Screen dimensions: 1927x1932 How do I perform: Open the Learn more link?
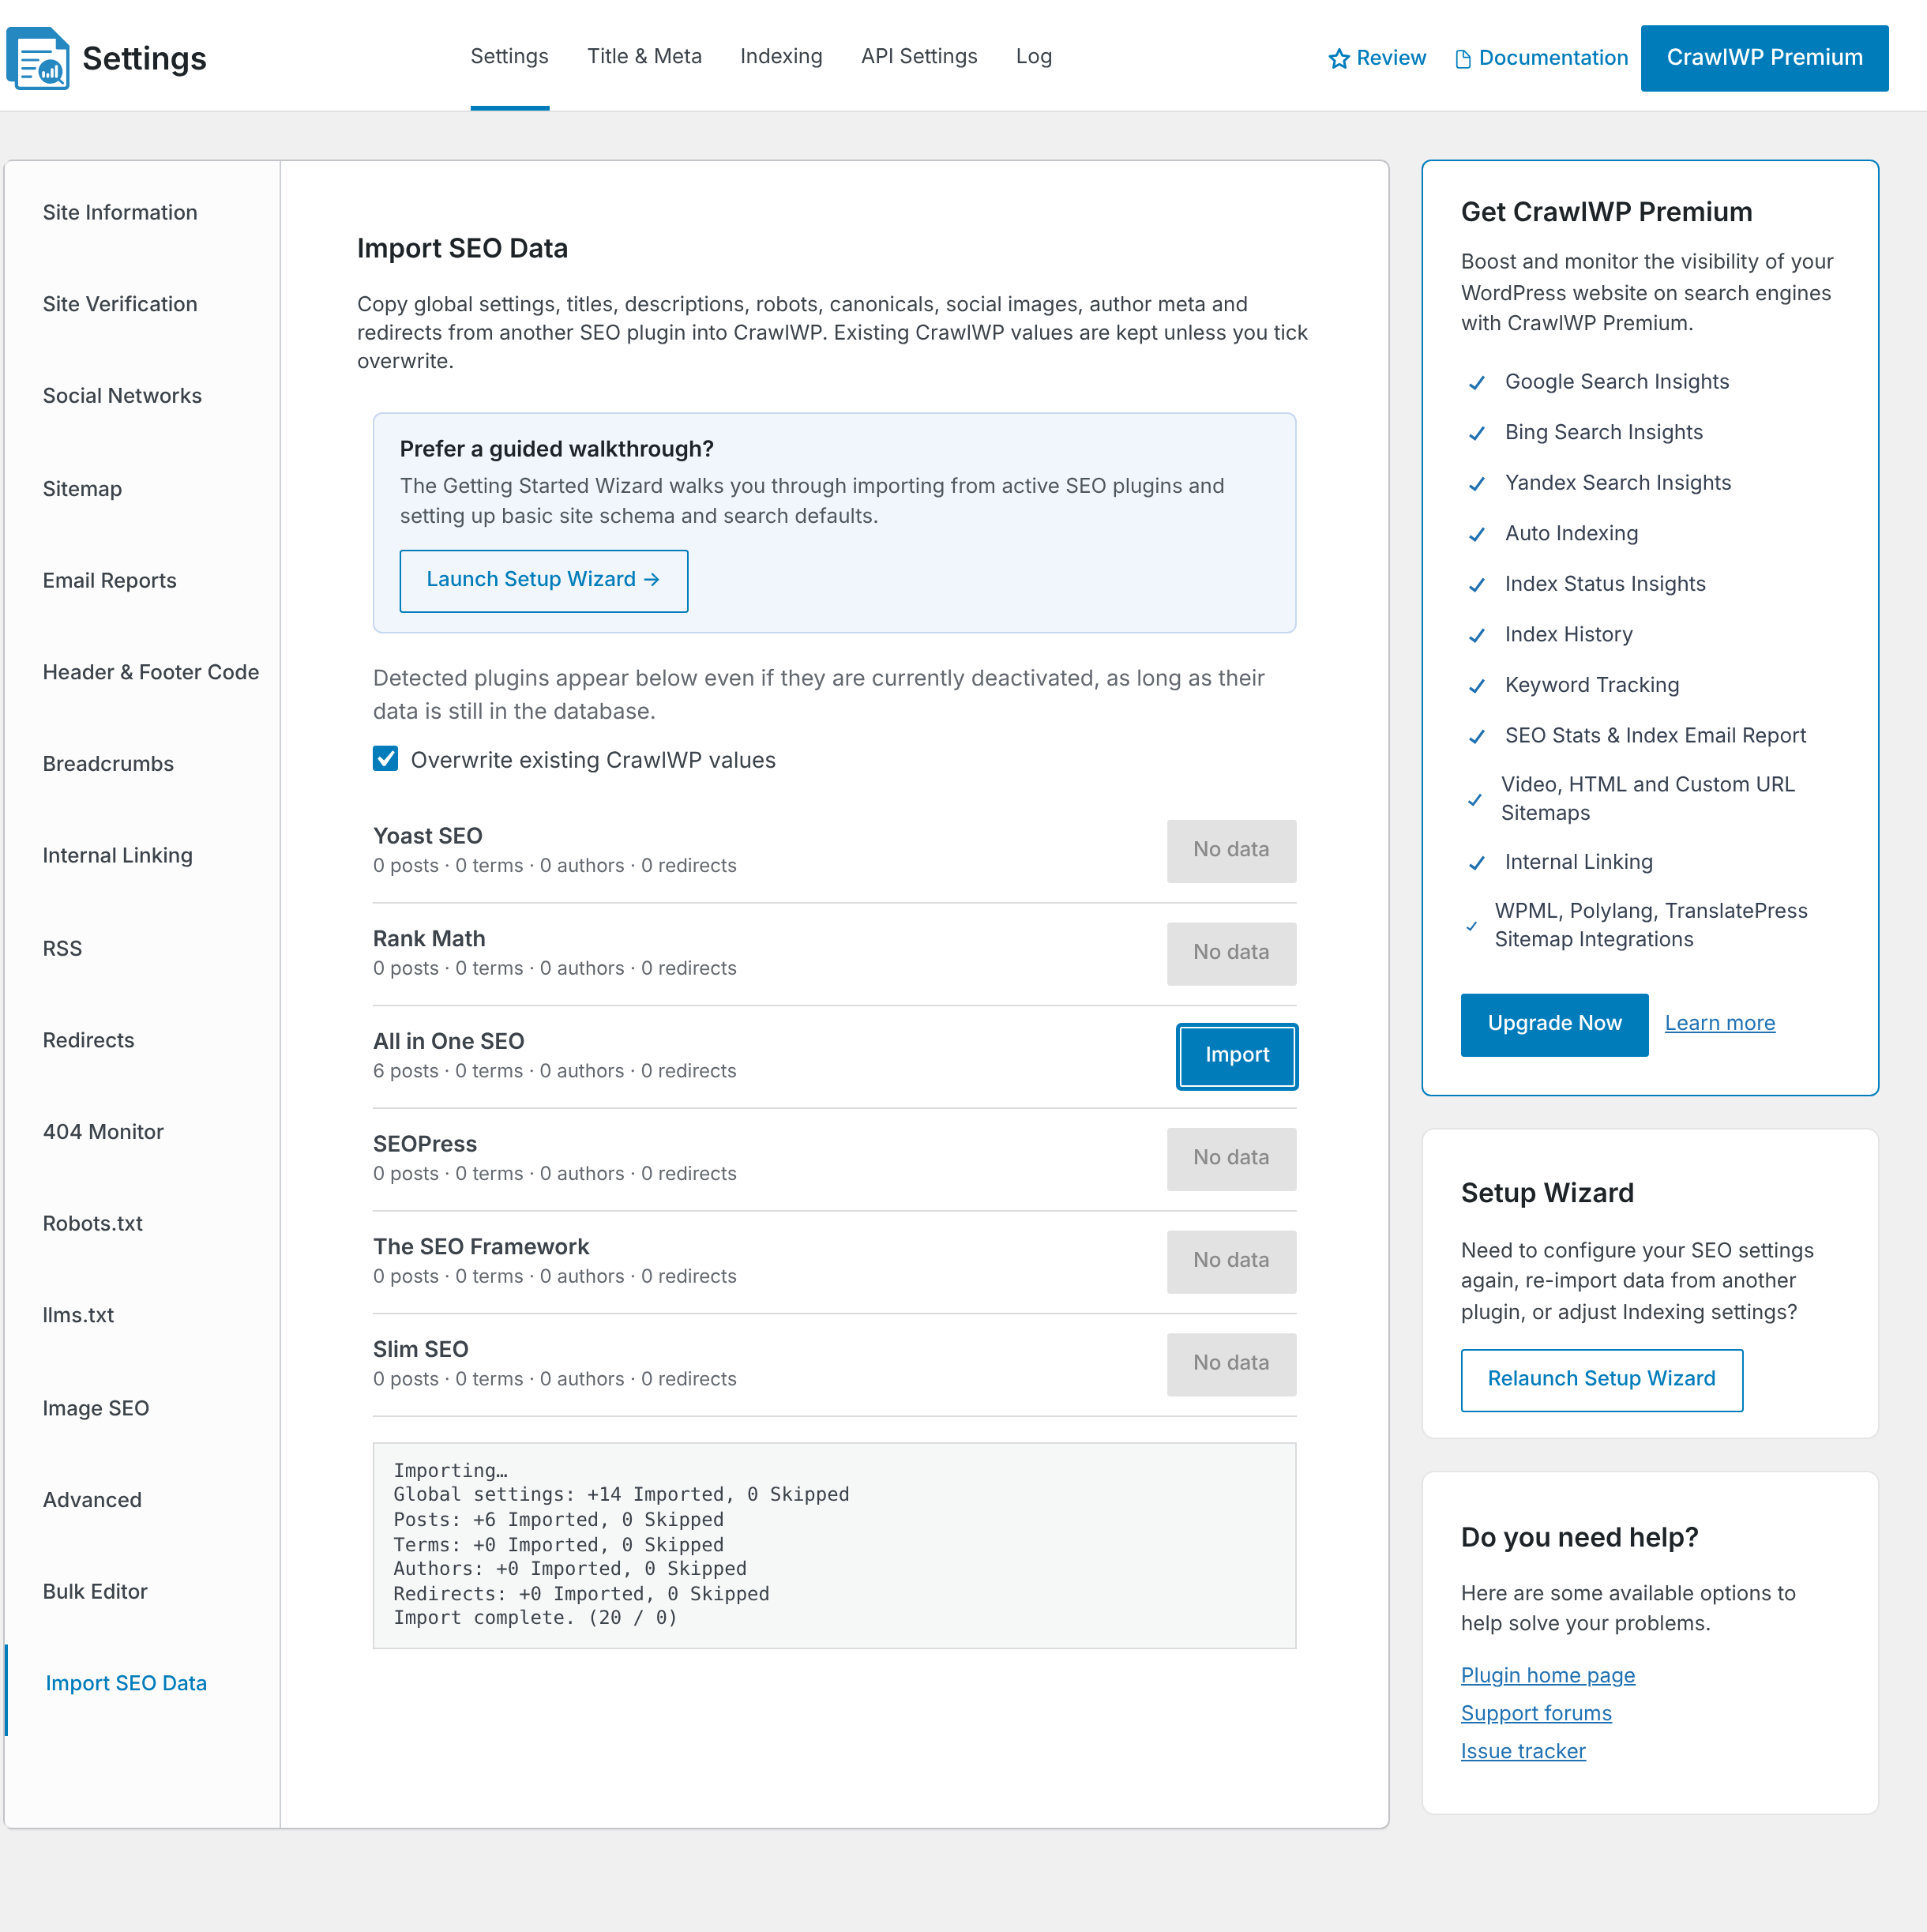1719,1023
